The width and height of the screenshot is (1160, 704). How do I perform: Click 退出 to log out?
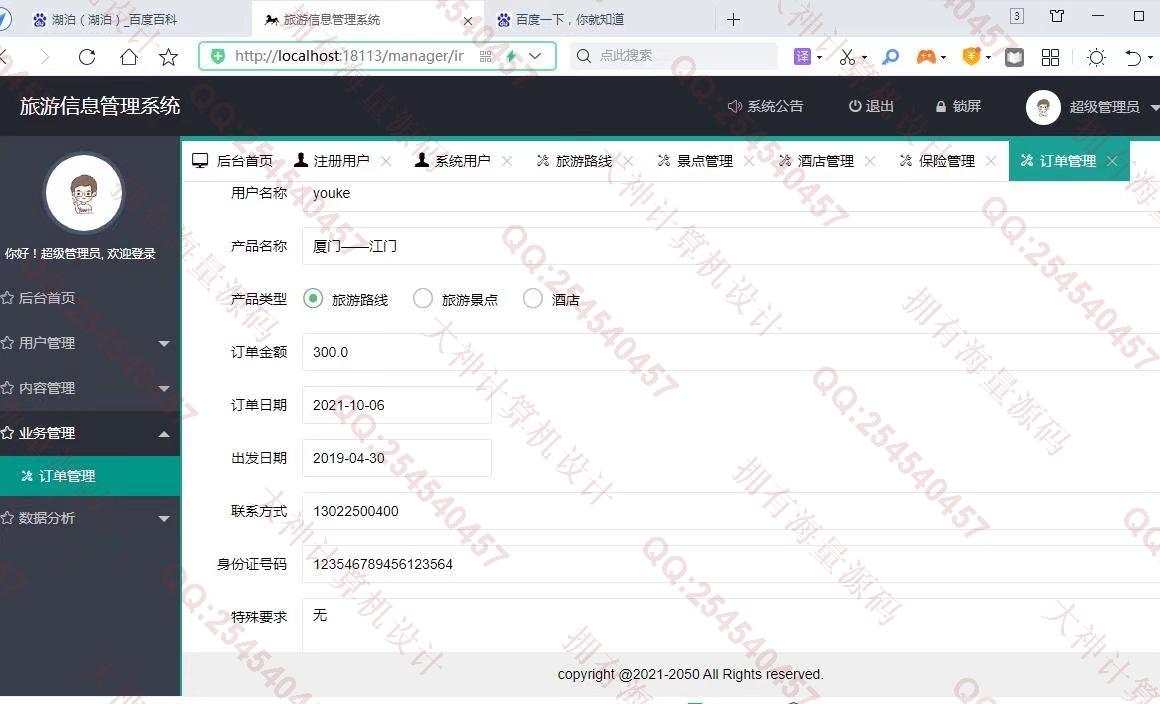[x=871, y=106]
